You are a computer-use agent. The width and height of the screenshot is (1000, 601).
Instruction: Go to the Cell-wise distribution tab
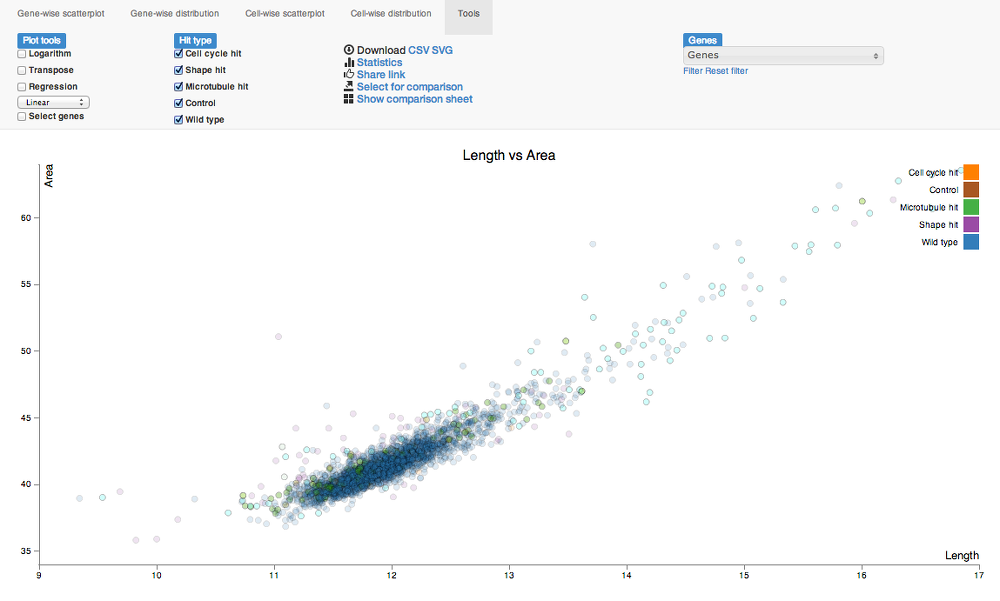391,14
